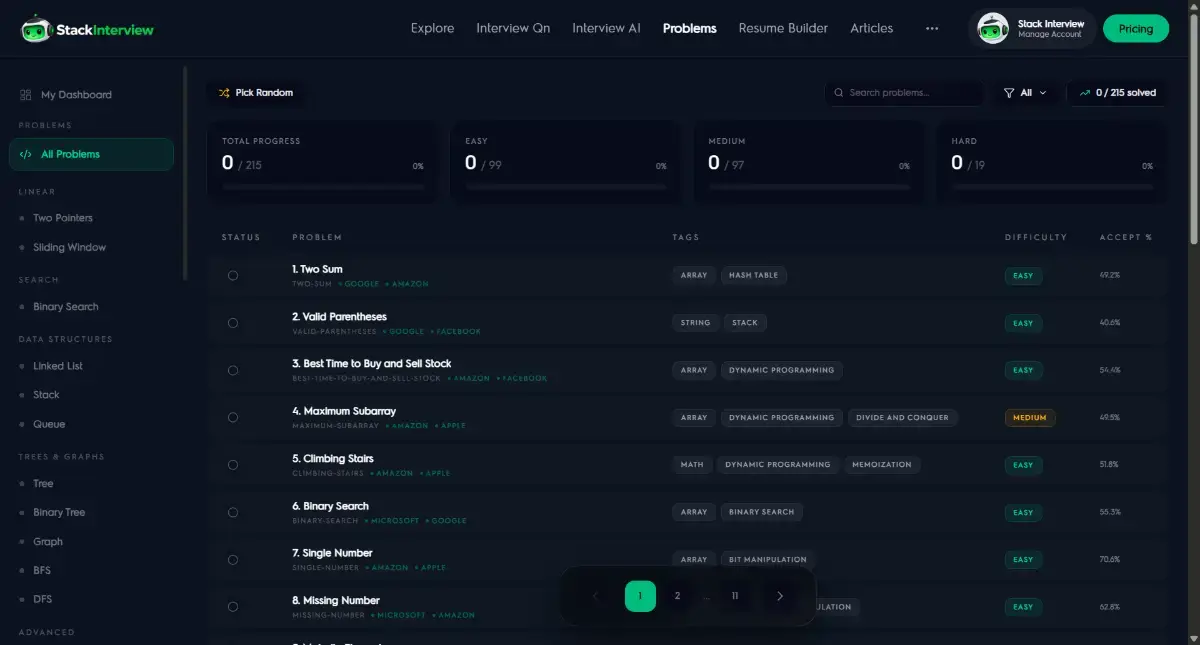Click the BIT MANIPULATION tag
Image resolution: width=1200 pixels, height=645 pixels.
click(x=768, y=559)
